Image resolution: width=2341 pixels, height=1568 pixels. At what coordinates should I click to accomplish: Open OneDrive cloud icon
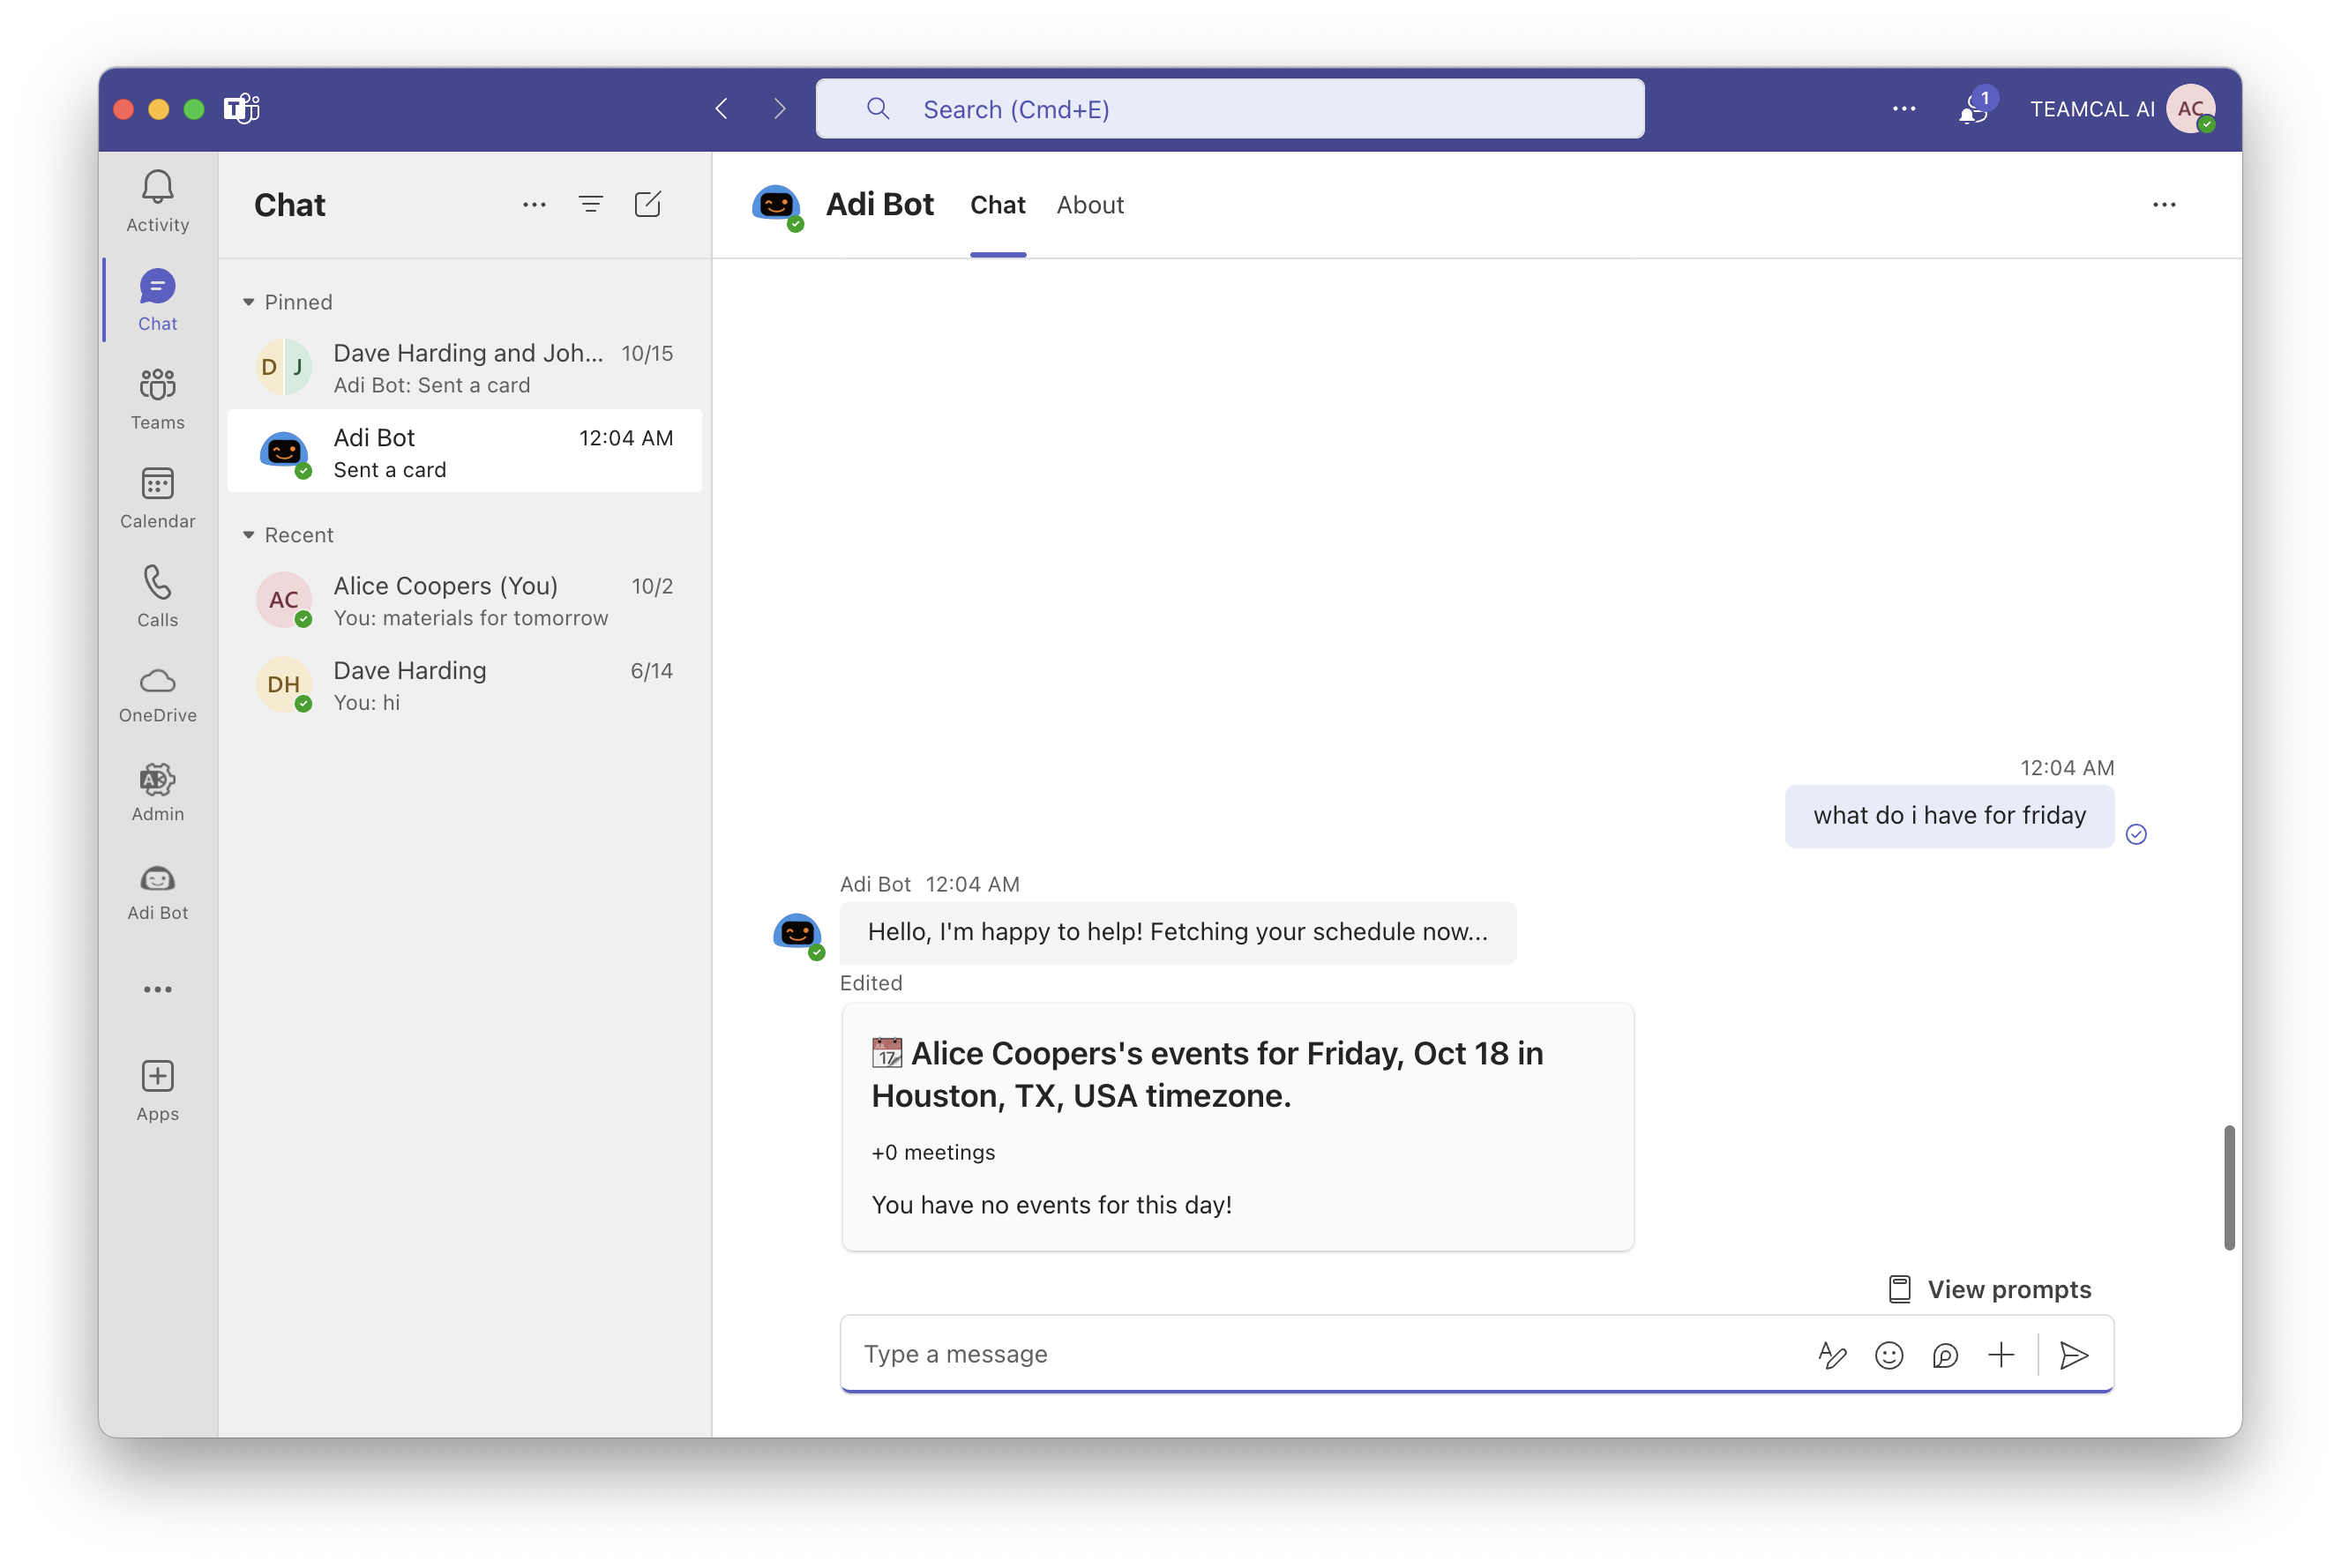(157, 693)
